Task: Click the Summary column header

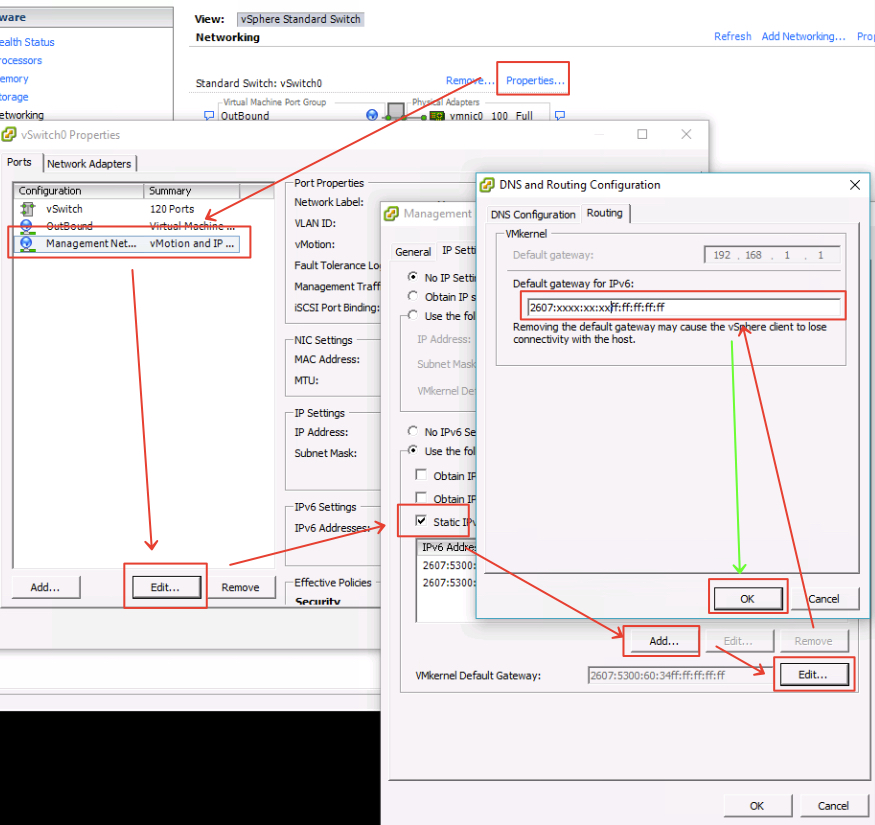Action: click(192, 191)
